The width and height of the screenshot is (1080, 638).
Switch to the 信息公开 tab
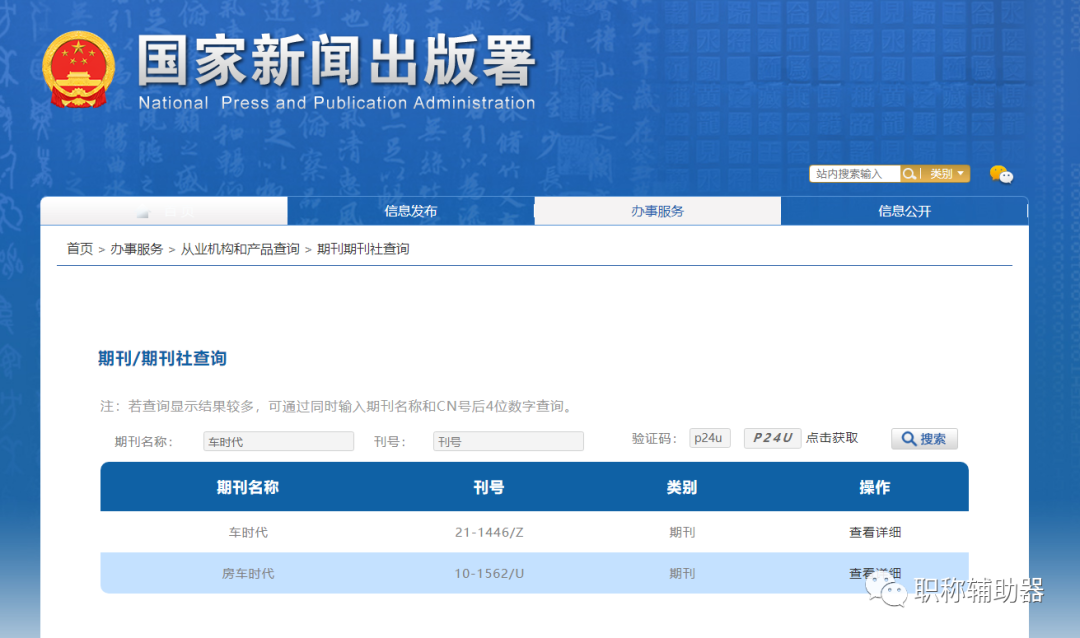click(x=904, y=210)
